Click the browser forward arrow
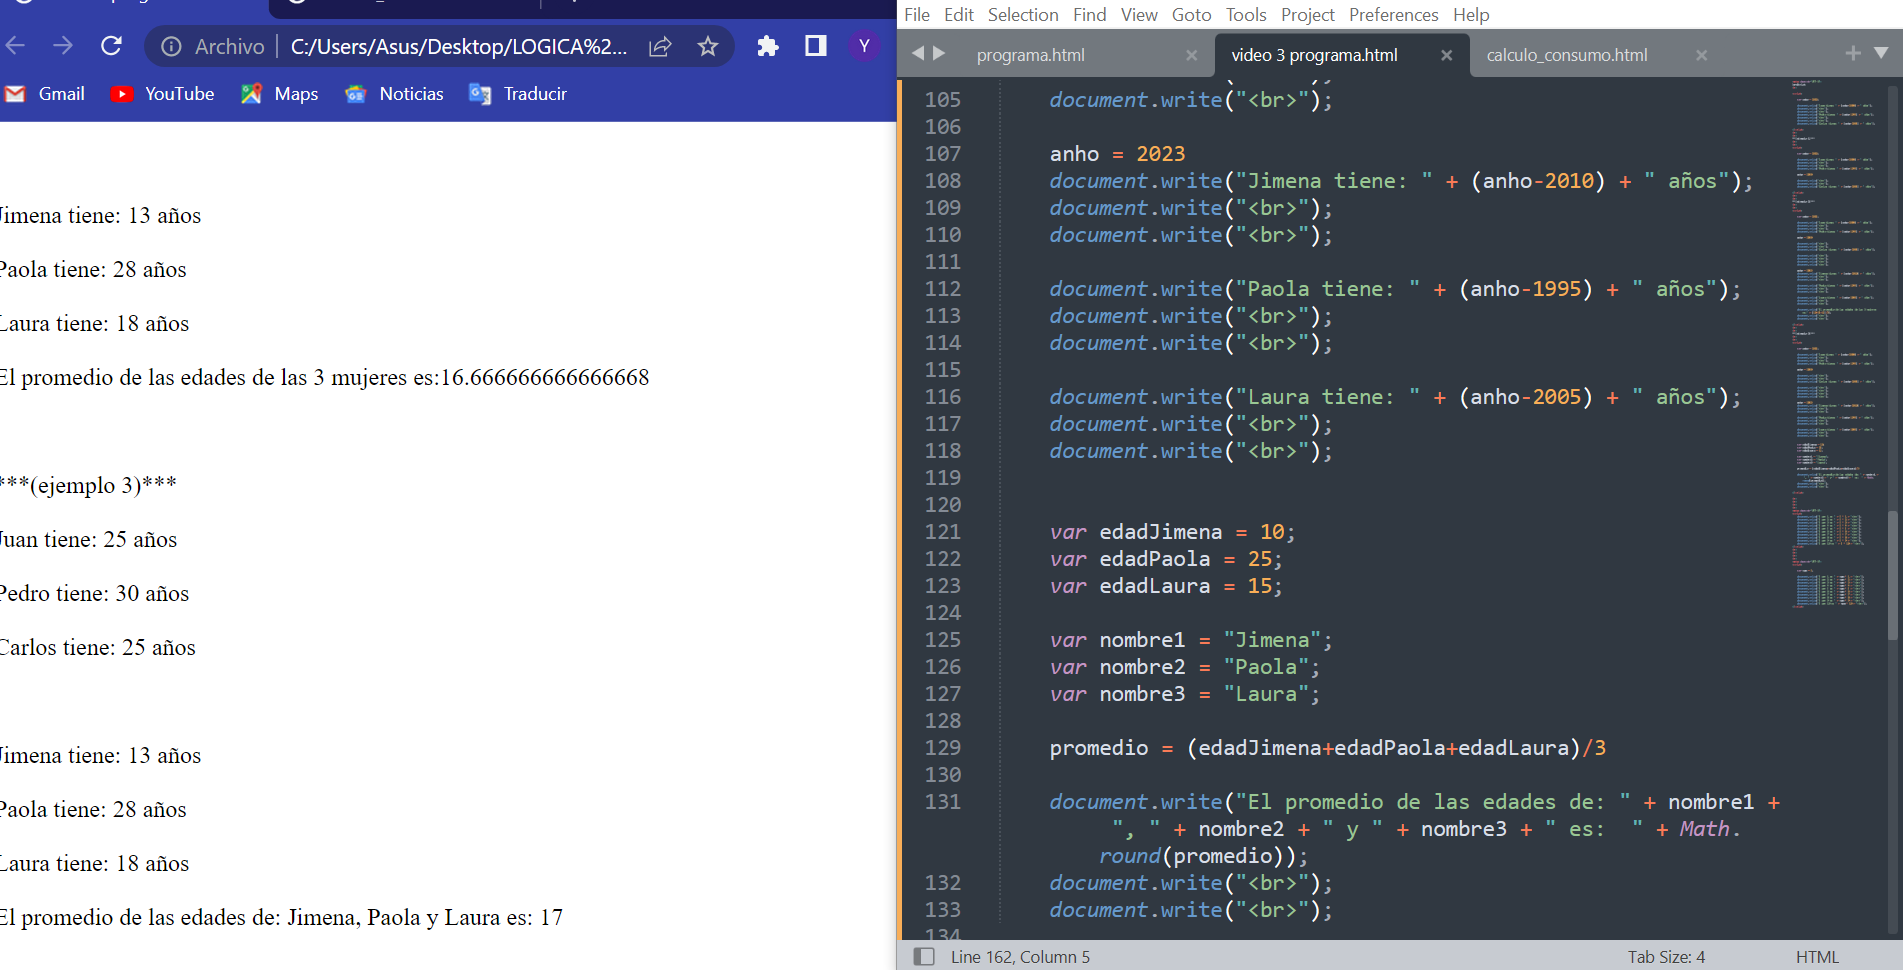 (x=63, y=46)
